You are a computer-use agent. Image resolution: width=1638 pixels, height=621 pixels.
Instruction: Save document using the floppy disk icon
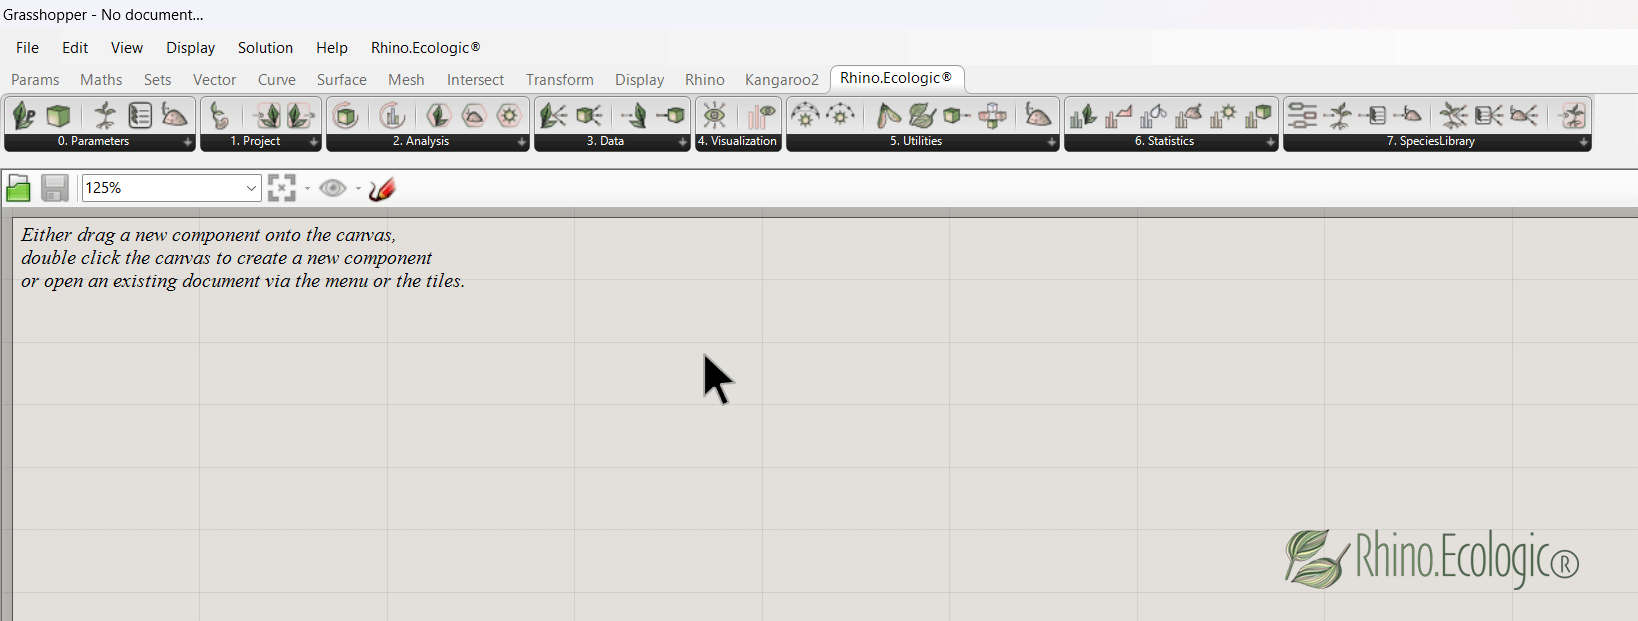pyautogui.click(x=55, y=188)
